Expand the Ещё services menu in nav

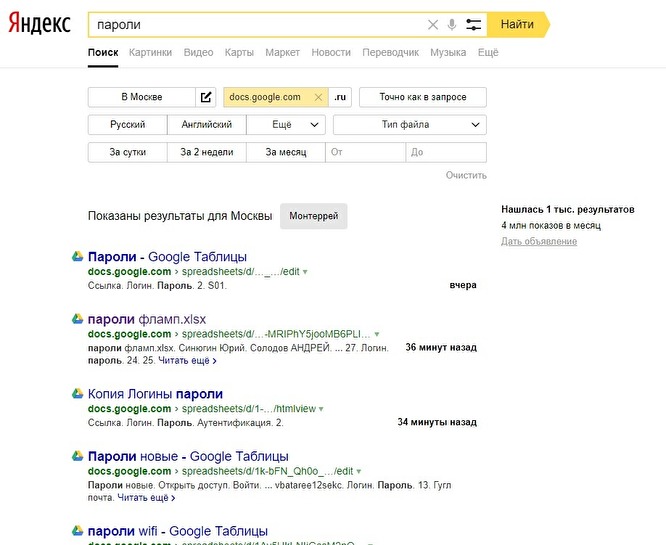point(488,52)
